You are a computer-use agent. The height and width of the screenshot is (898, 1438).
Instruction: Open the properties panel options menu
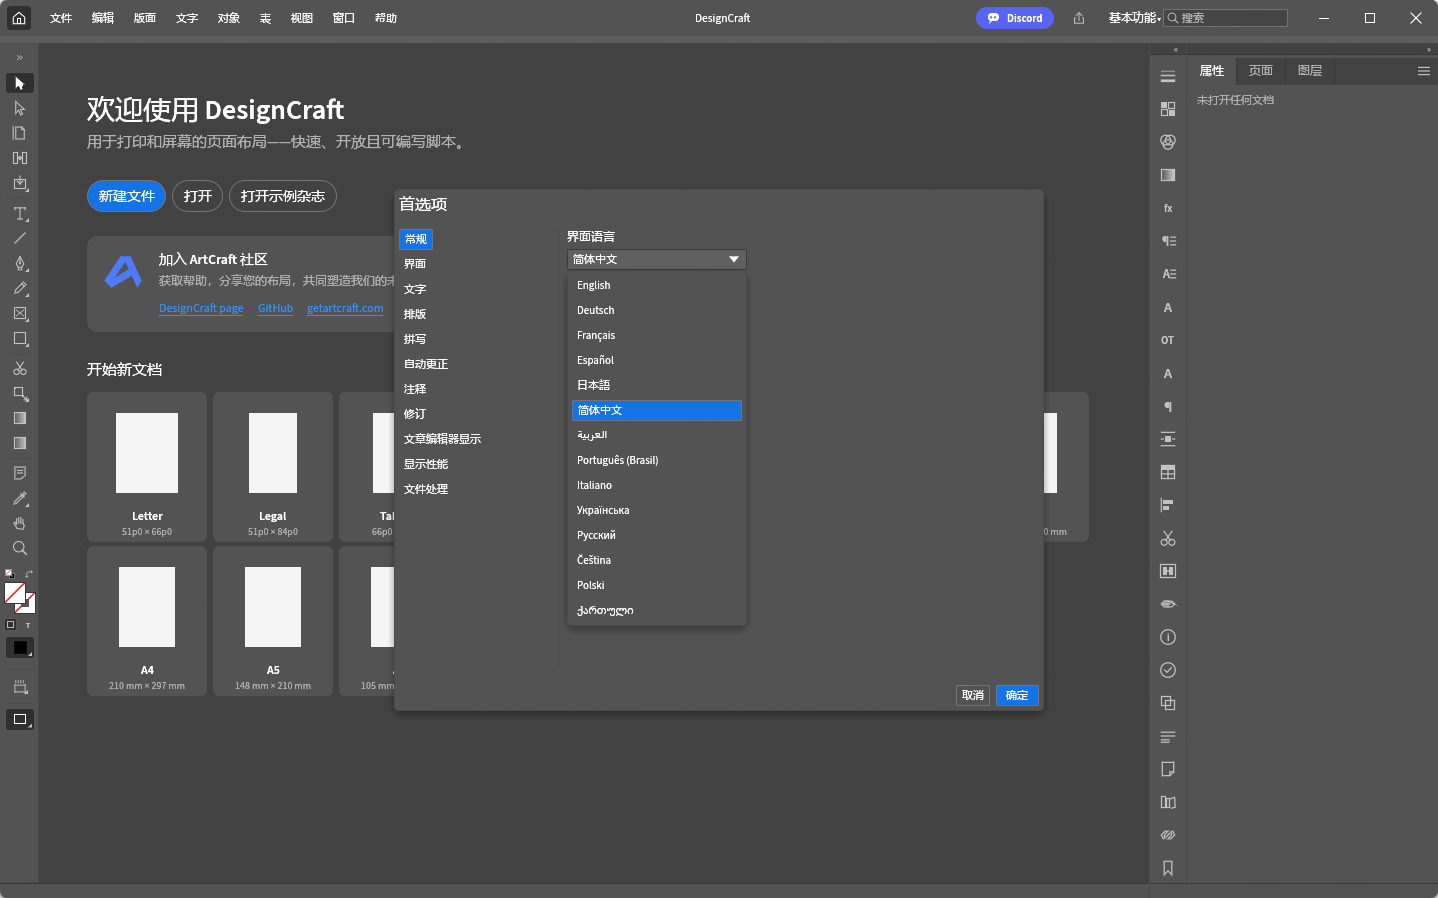tap(1424, 71)
